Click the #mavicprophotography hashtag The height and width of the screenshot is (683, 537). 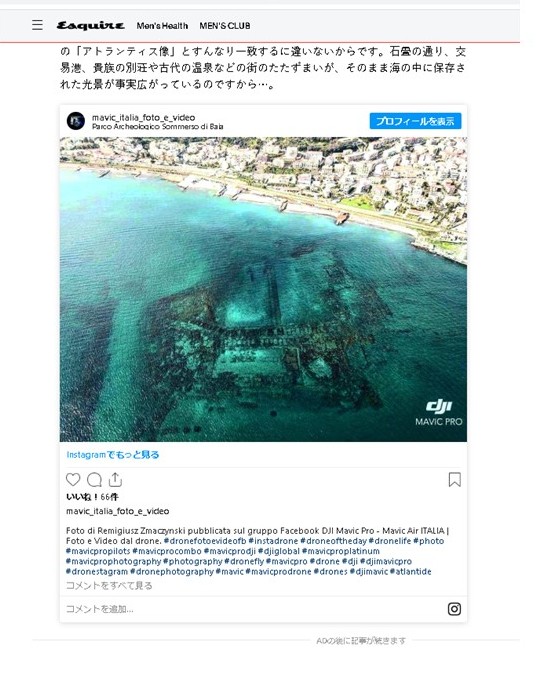tap(113, 561)
